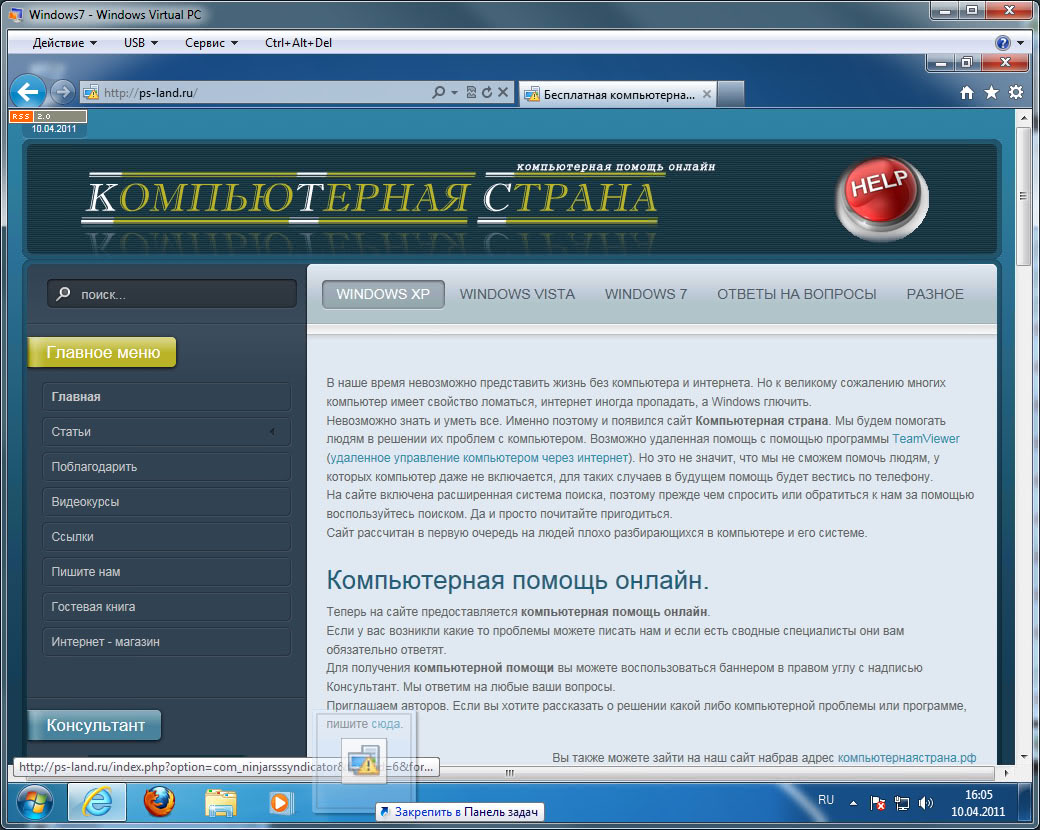Open the WINDOWS VISTA tab
The width and height of the screenshot is (1040, 830).
[517, 294]
